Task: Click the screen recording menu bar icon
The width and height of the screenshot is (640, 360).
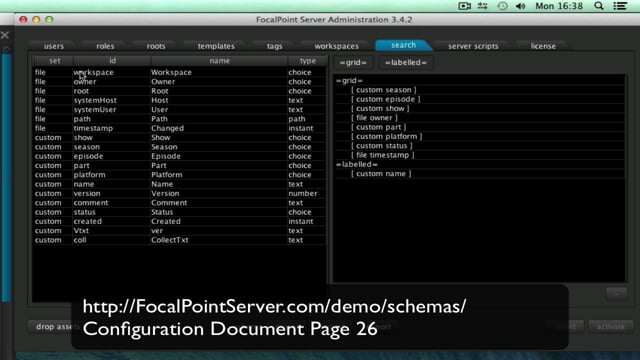Action: point(464,6)
